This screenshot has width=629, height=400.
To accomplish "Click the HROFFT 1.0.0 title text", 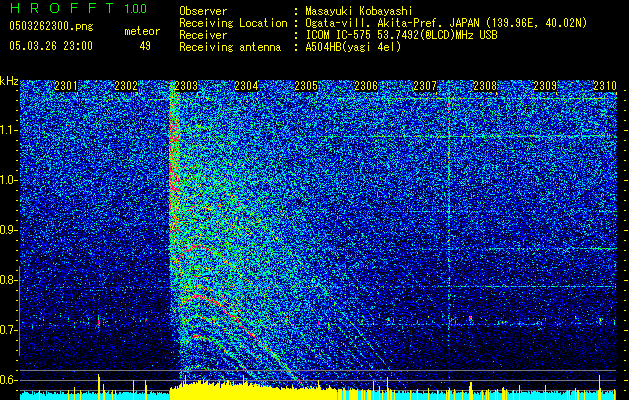I will click(78, 8).
